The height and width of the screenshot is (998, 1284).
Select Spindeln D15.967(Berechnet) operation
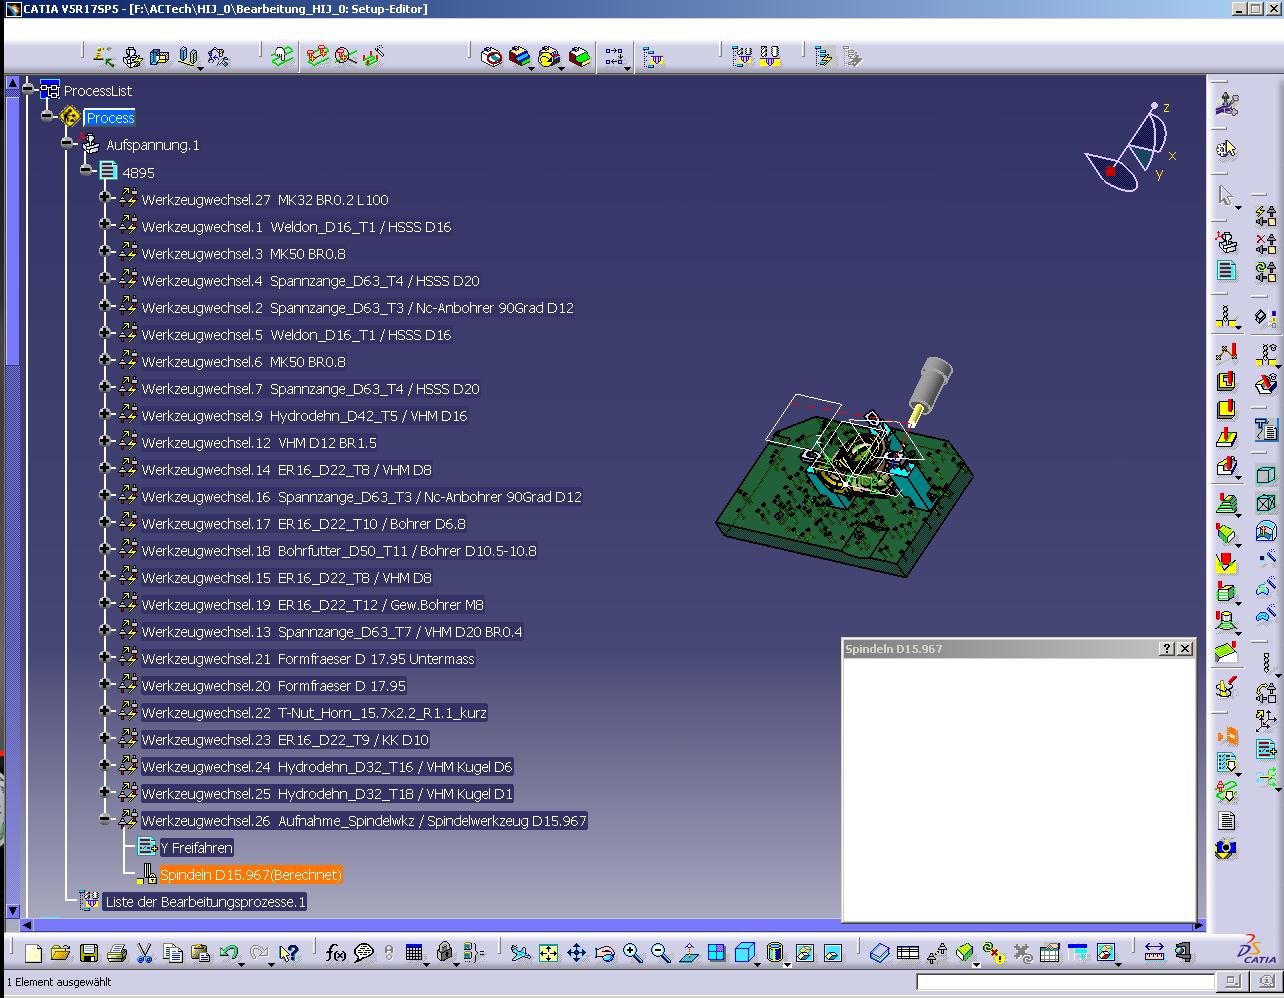251,875
